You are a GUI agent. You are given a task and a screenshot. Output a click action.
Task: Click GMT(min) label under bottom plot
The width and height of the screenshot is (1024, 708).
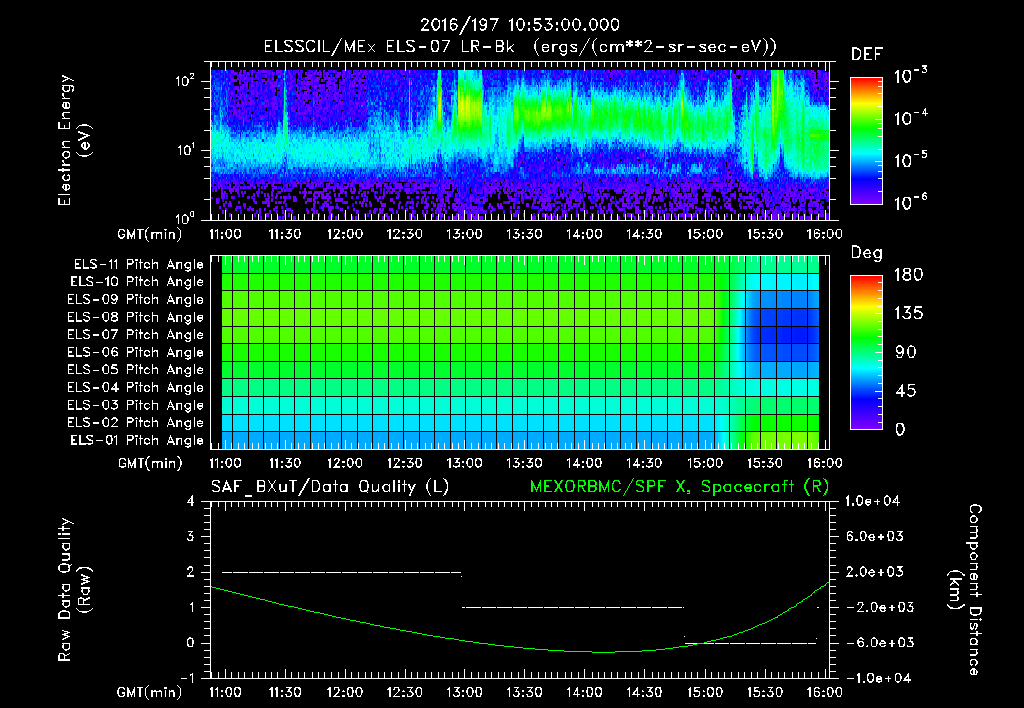150,692
